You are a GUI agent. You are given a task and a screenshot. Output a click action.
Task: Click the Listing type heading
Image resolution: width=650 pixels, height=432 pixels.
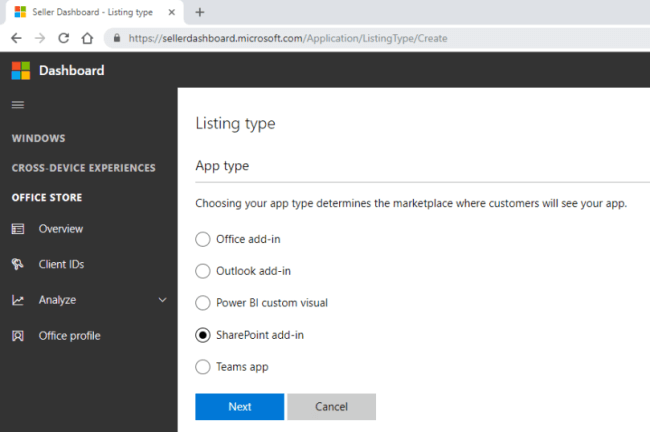[x=235, y=124]
